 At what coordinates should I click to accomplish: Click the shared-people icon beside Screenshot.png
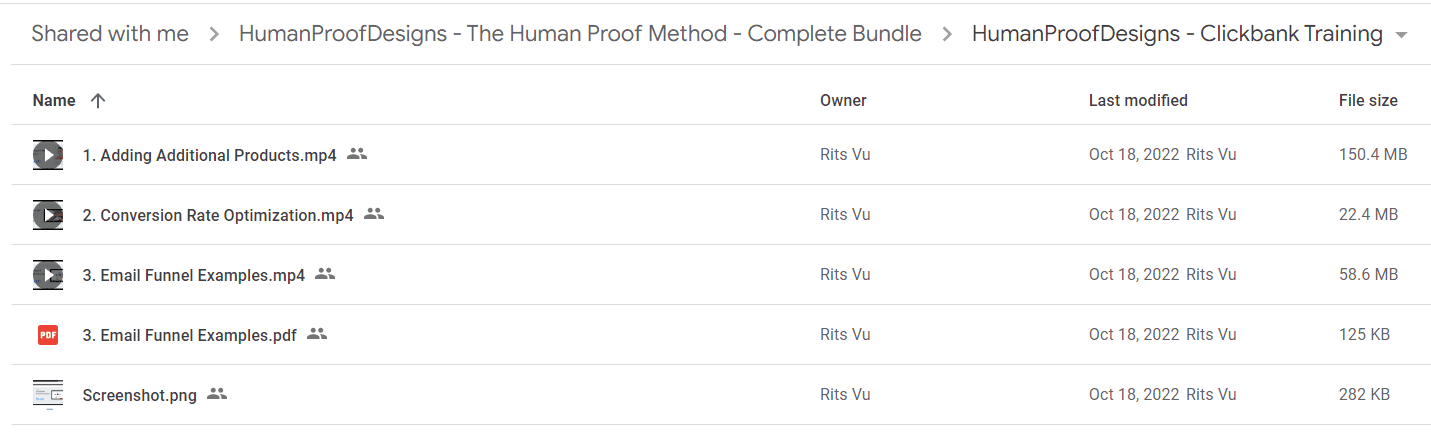point(217,394)
